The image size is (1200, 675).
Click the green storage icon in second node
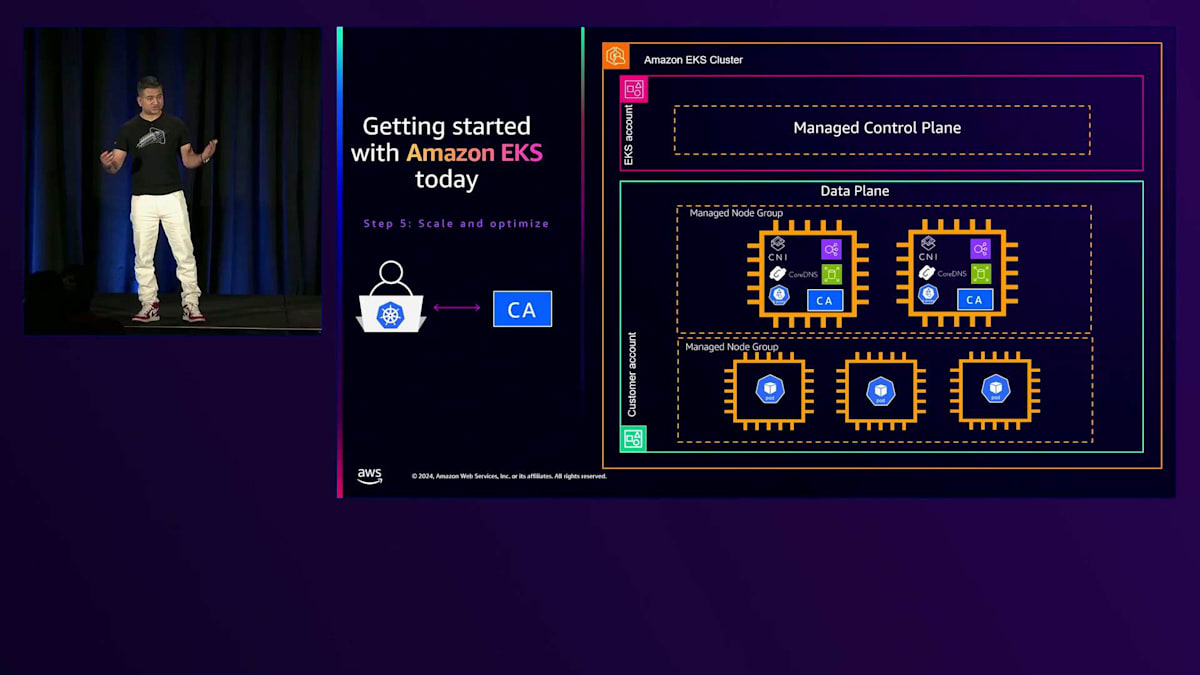(981, 274)
